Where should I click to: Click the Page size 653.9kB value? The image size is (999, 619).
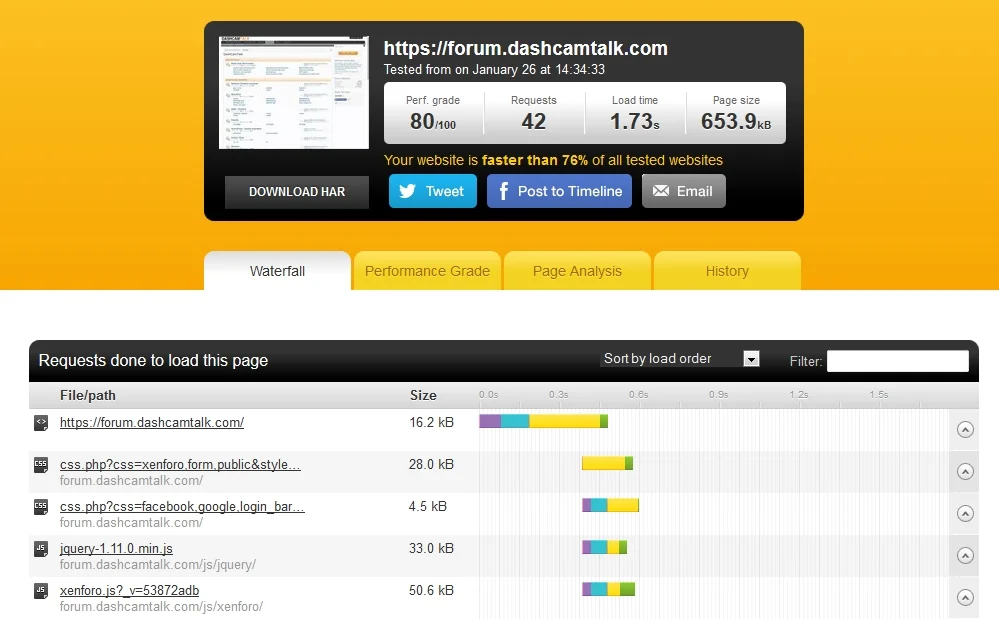coord(736,121)
